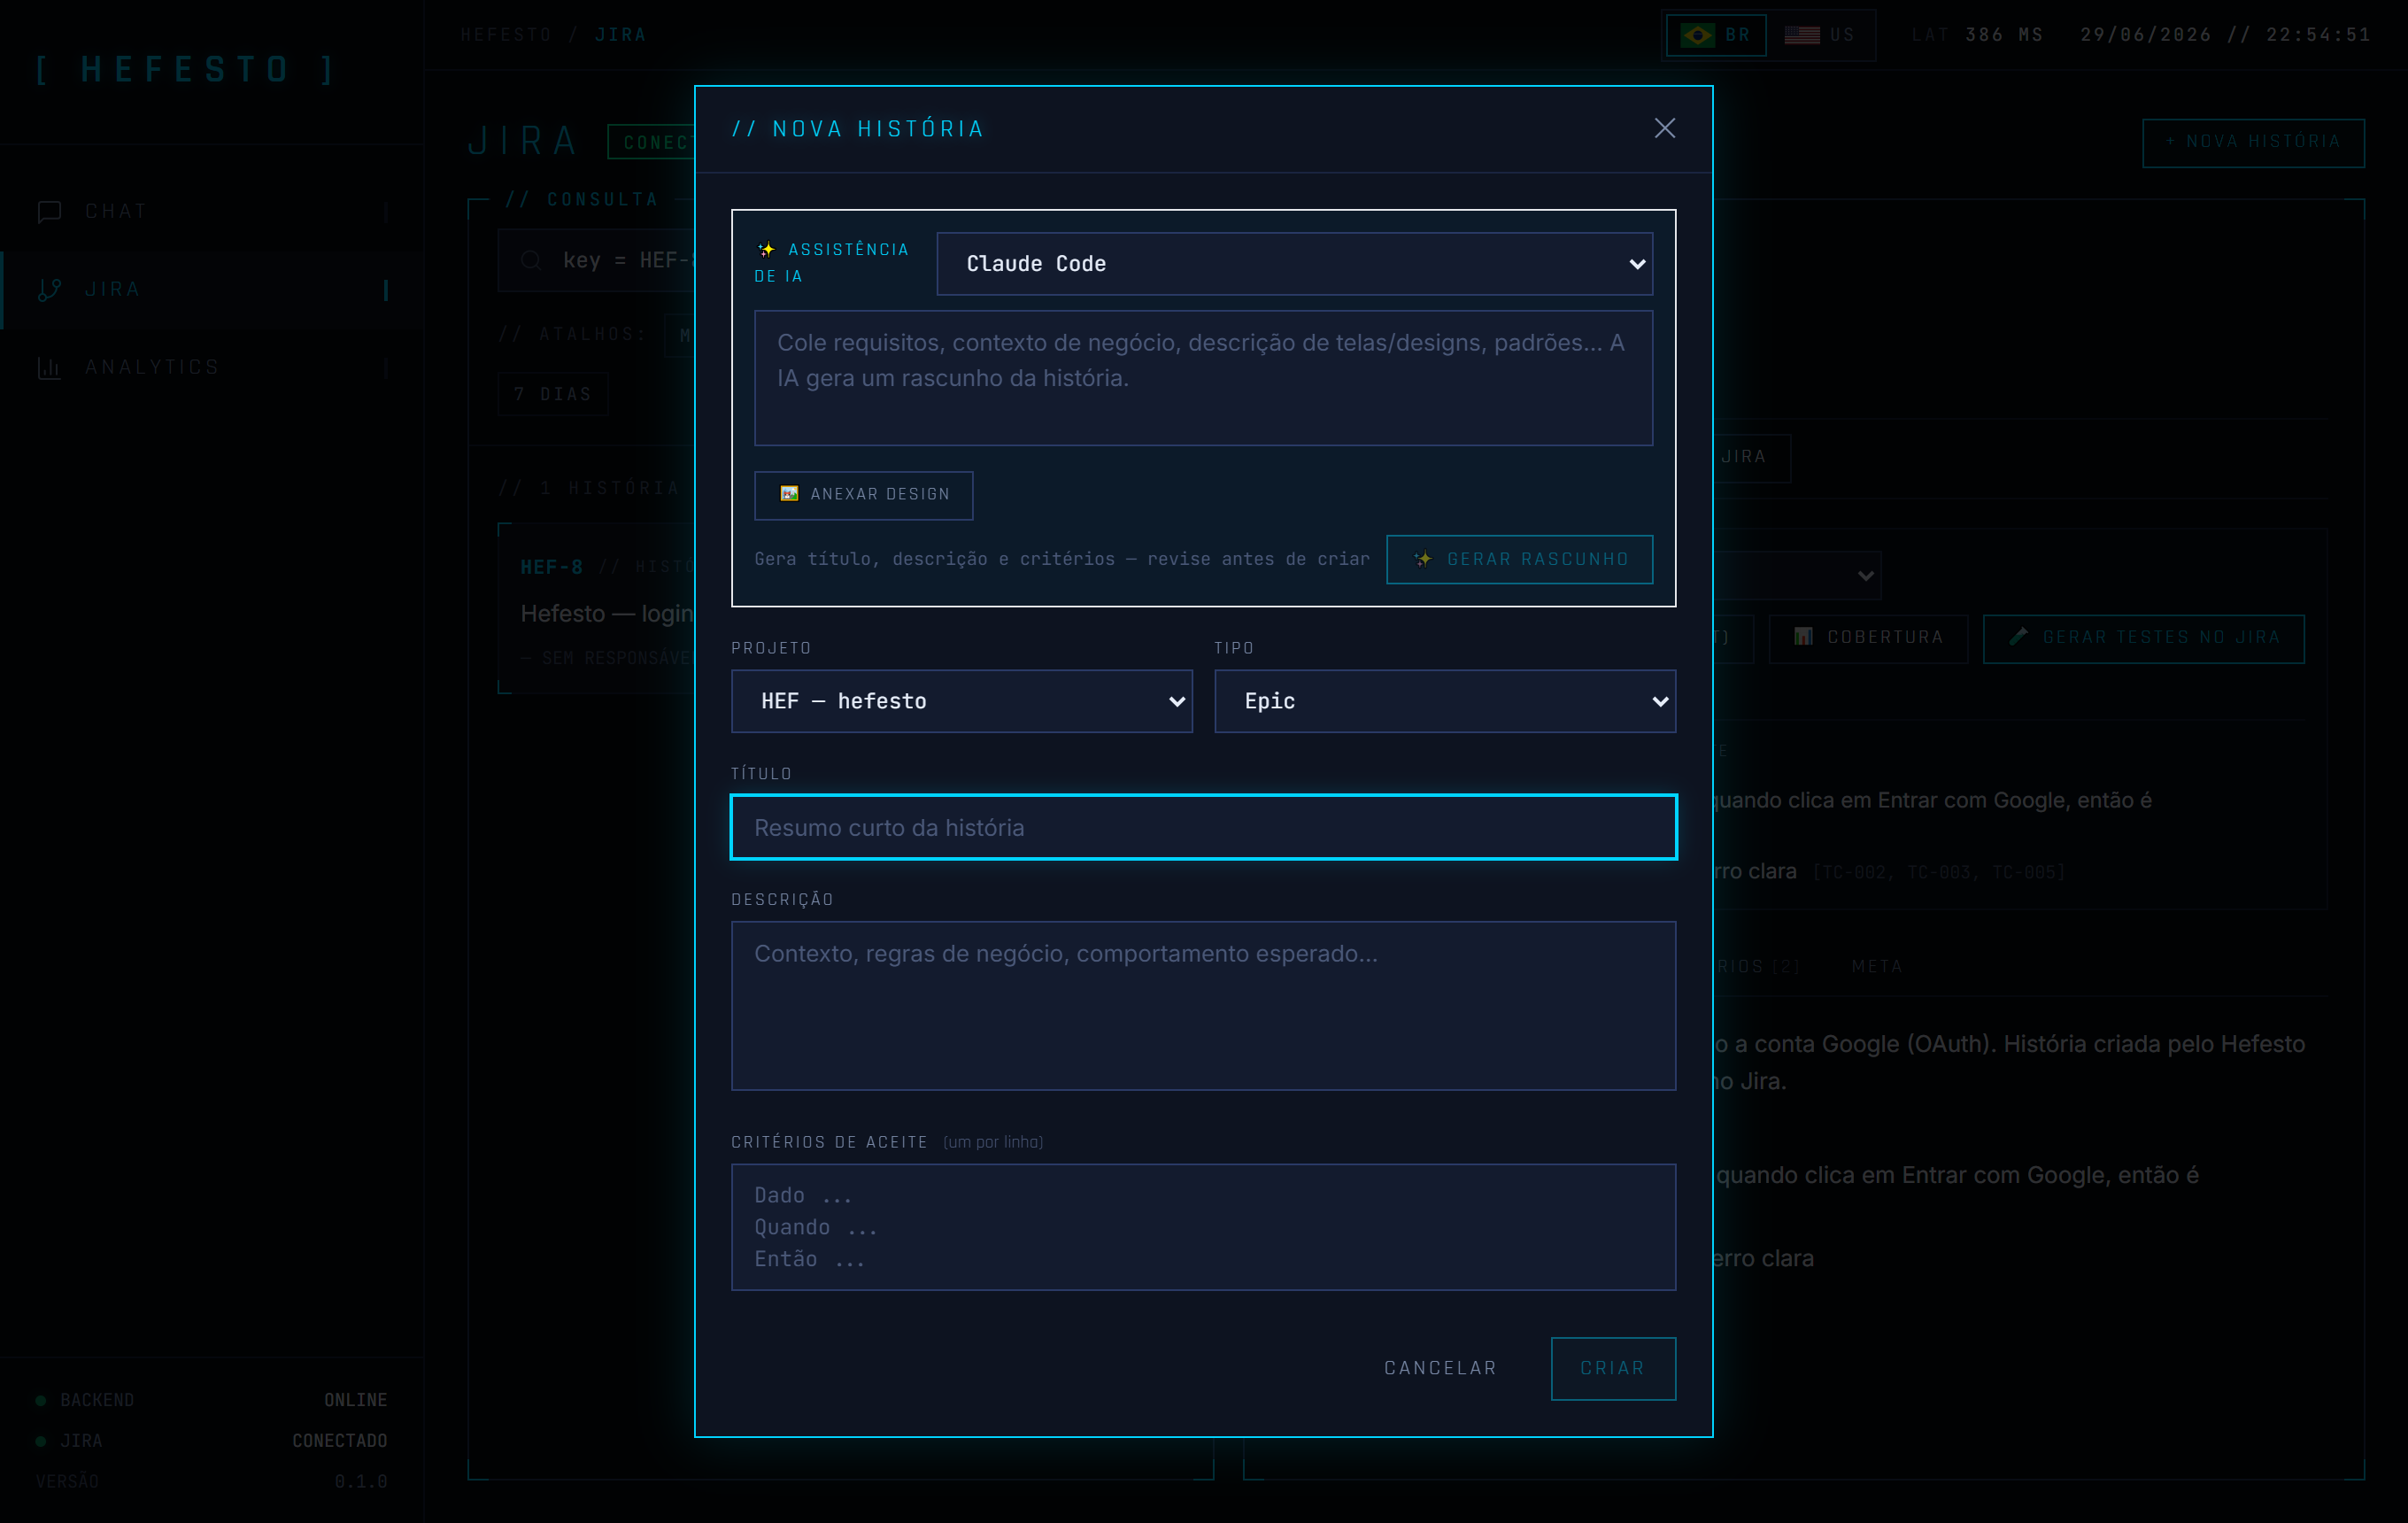Select the Meta tab in background panel

[1876, 967]
